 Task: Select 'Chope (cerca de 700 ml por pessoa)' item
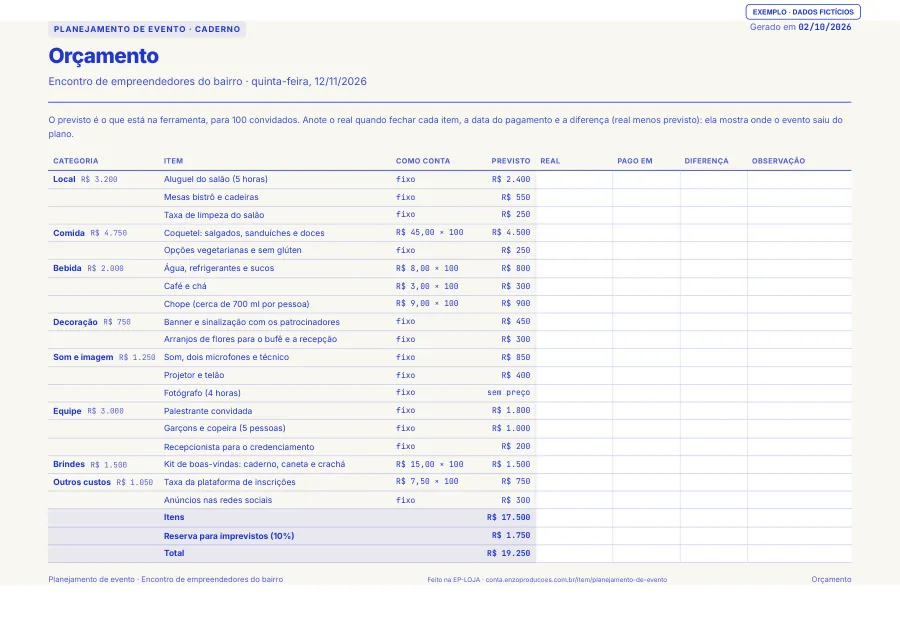click(x=236, y=304)
